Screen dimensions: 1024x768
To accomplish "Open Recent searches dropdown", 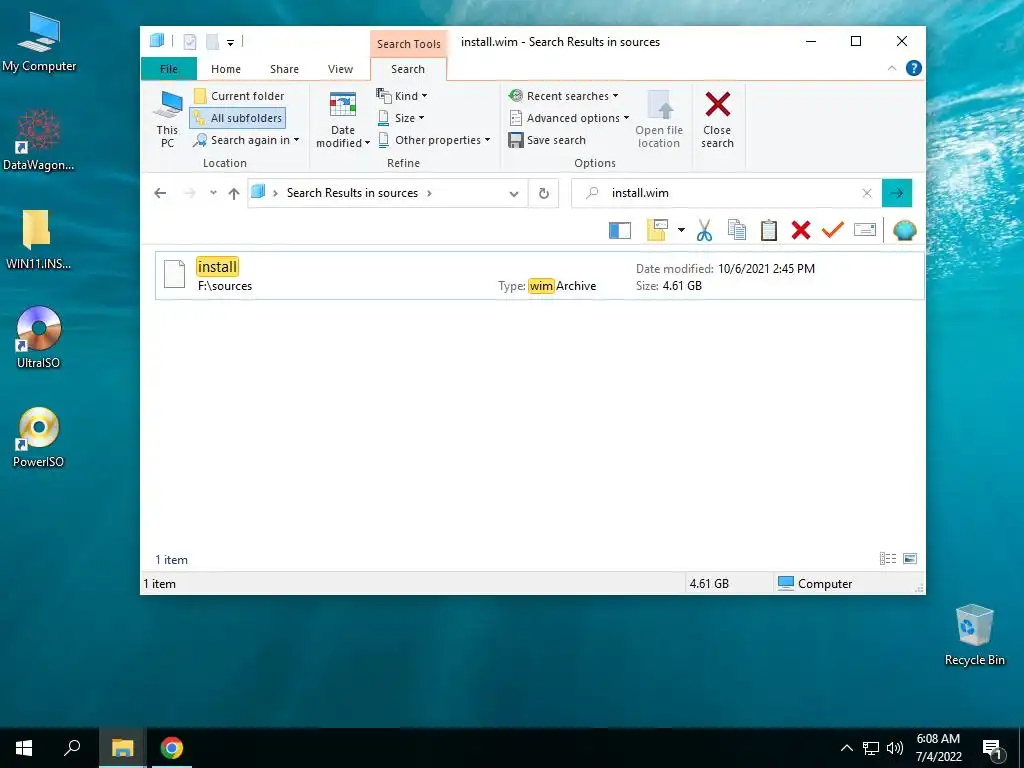I will click(563, 96).
